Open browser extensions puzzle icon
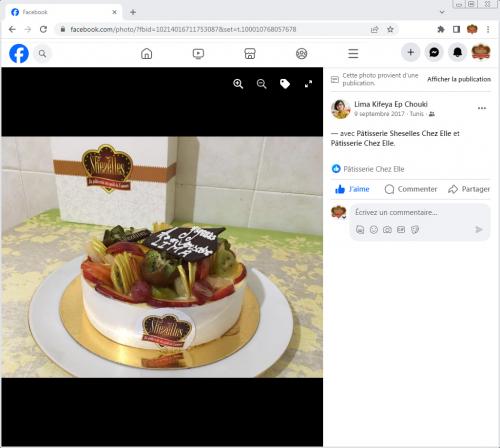500x448 pixels. click(x=441, y=29)
